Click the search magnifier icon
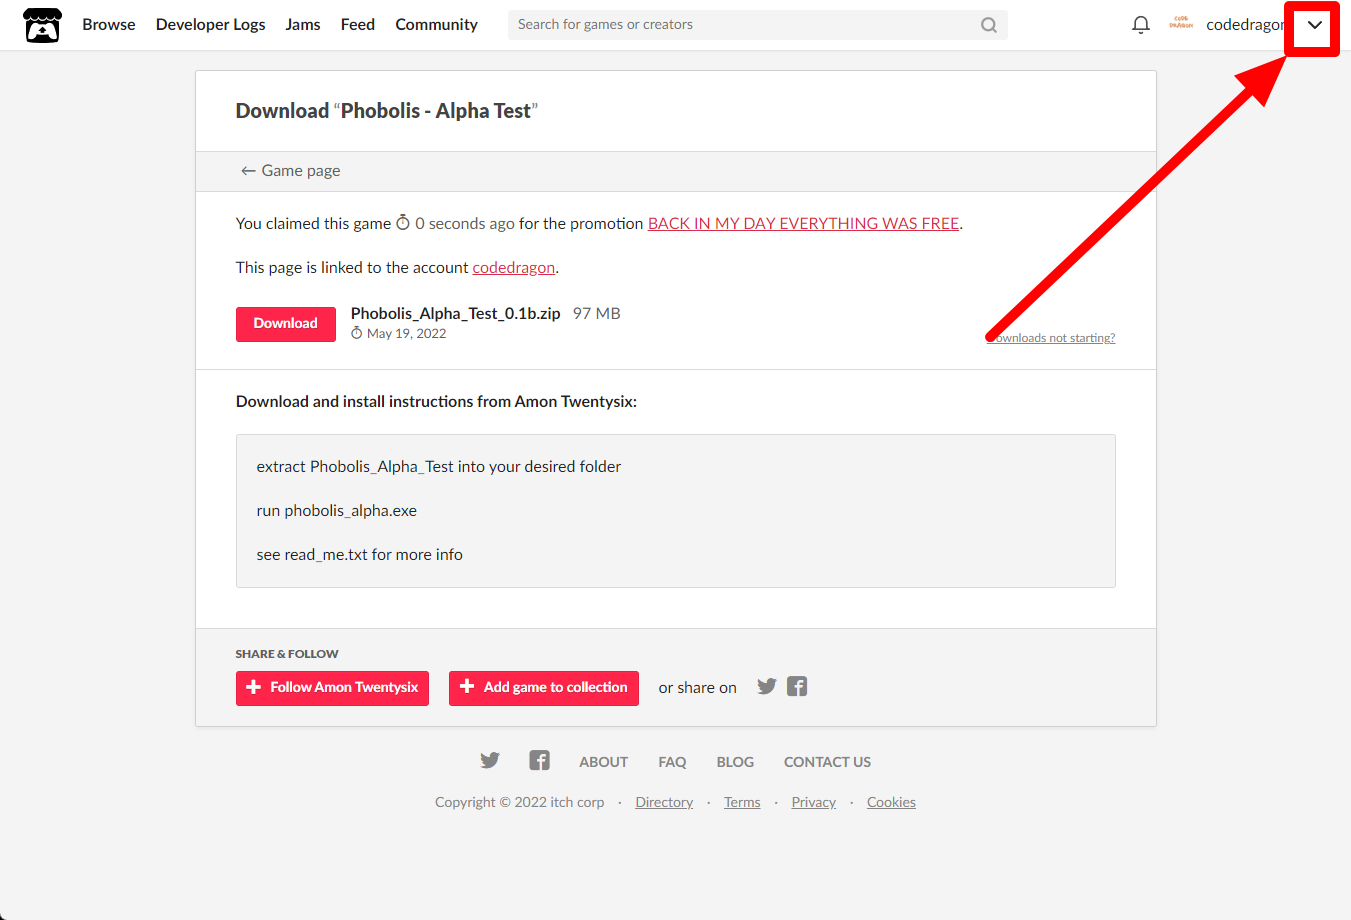Screen dimensions: 1351x920 [x=988, y=25]
